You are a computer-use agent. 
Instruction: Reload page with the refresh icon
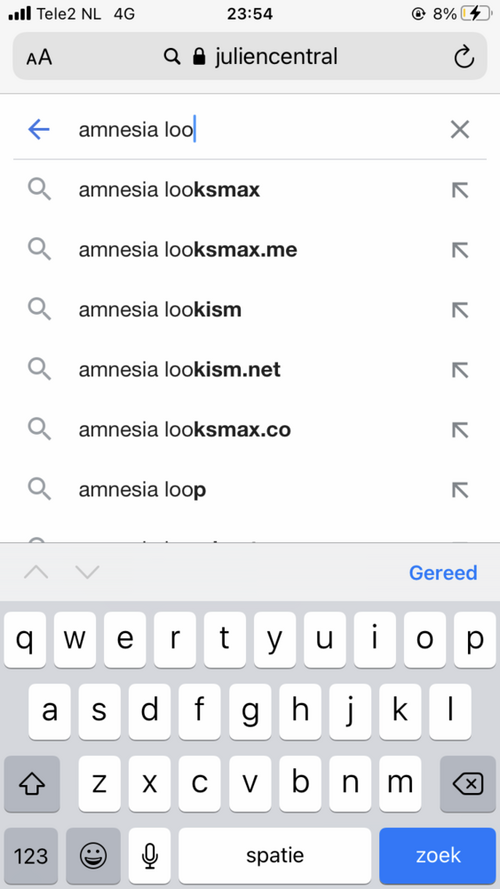point(464,57)
